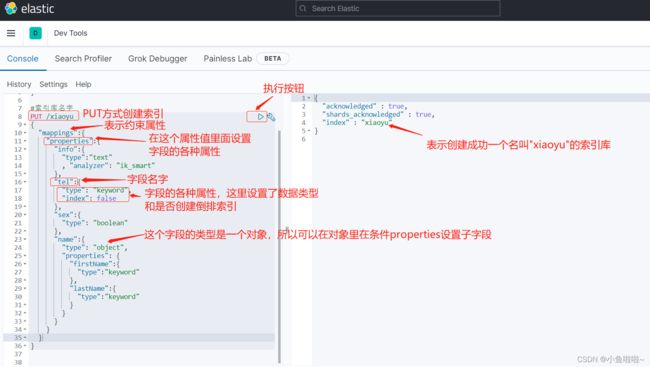Fold the tel field at line 16
This screenshot has height=367, width=650.
25,182
